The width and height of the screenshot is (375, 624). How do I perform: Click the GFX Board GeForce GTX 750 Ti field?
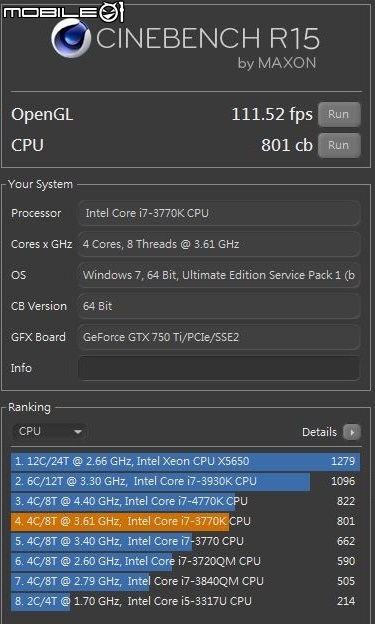[x=219, y=337]
